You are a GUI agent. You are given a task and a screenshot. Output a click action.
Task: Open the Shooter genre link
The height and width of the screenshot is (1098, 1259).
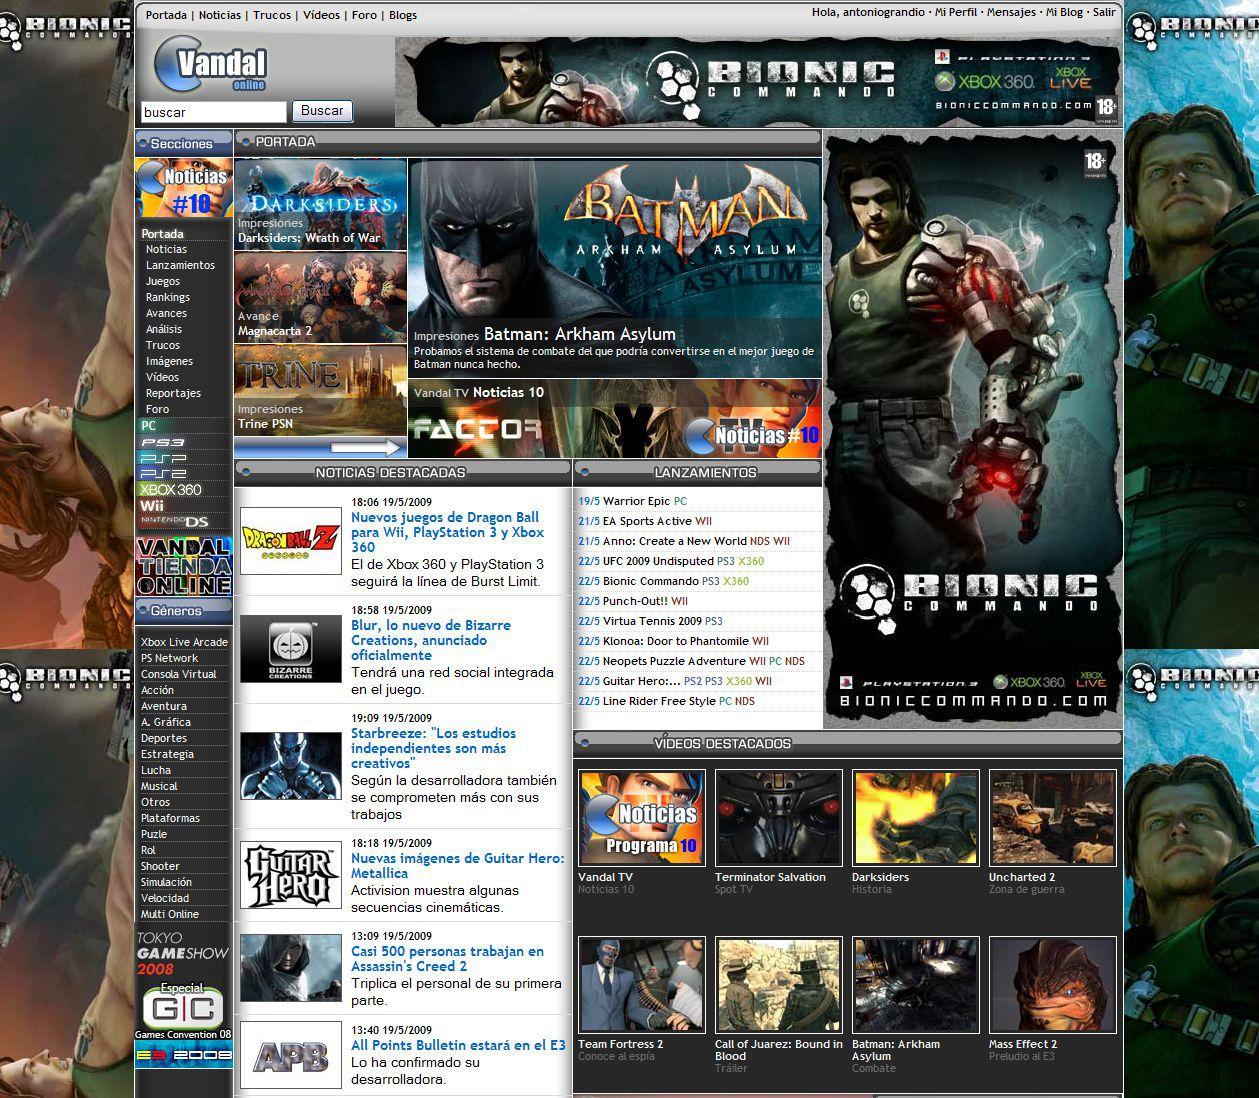tap(160, 866)
